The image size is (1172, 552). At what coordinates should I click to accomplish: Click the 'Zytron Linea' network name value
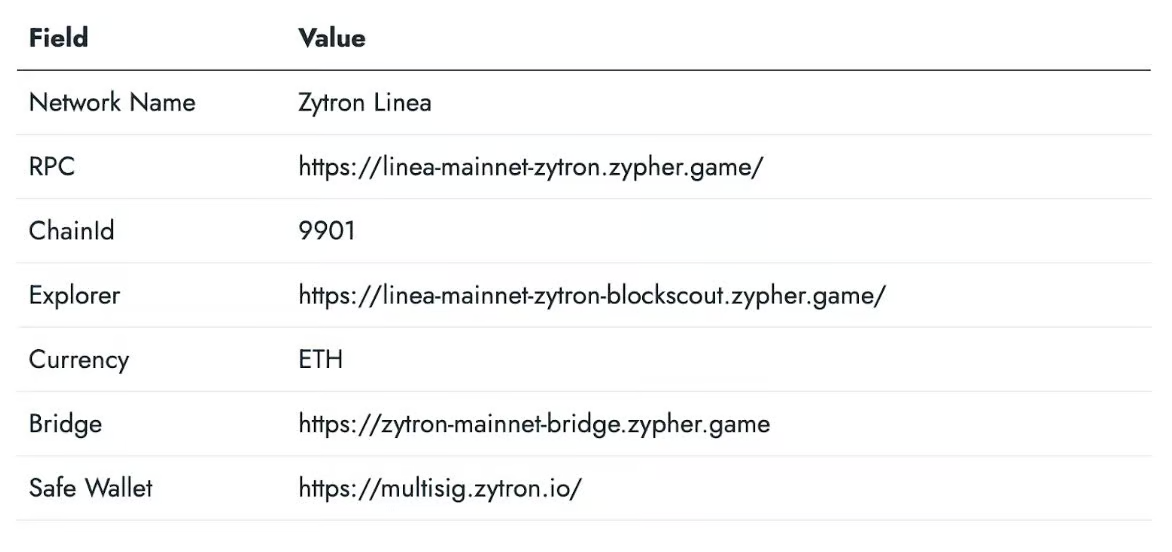(x=364, y=102)
